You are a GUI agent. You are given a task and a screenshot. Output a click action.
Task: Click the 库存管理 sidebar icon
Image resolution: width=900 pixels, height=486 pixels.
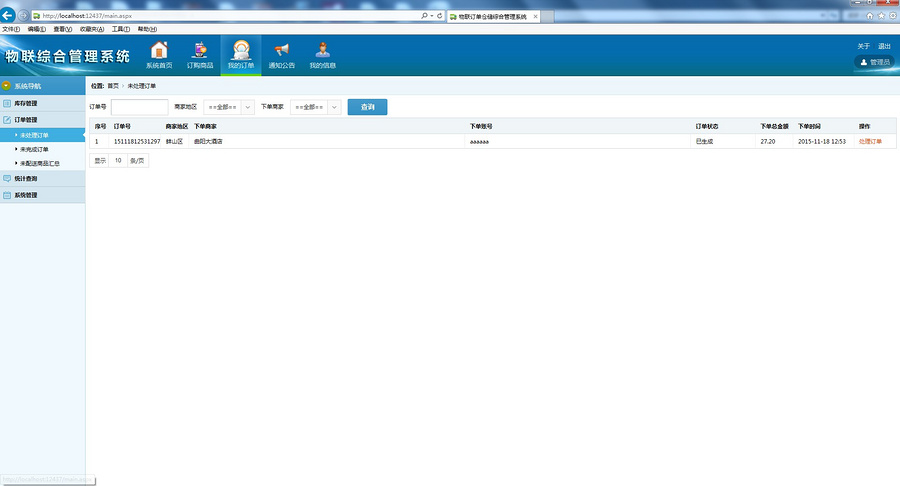click(7, 103)
